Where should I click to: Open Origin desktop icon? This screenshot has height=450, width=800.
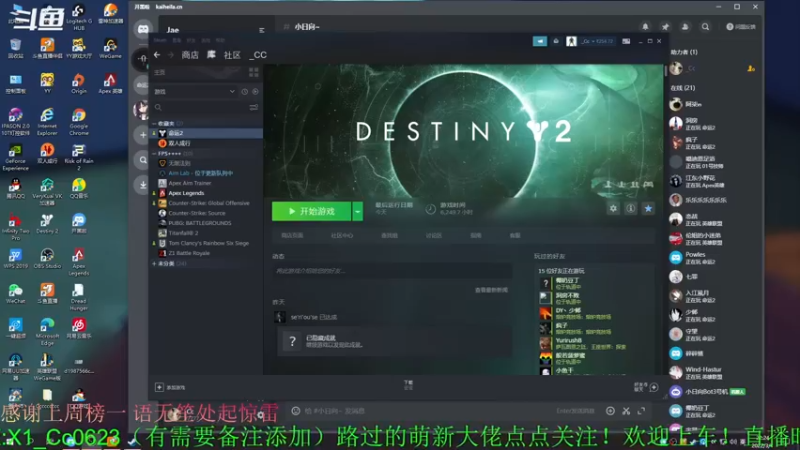point(79,84)
